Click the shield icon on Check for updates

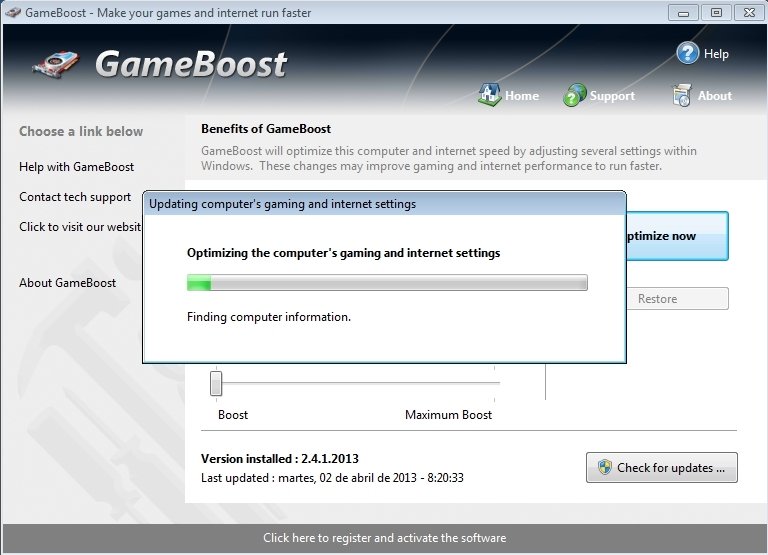[605, 467]
